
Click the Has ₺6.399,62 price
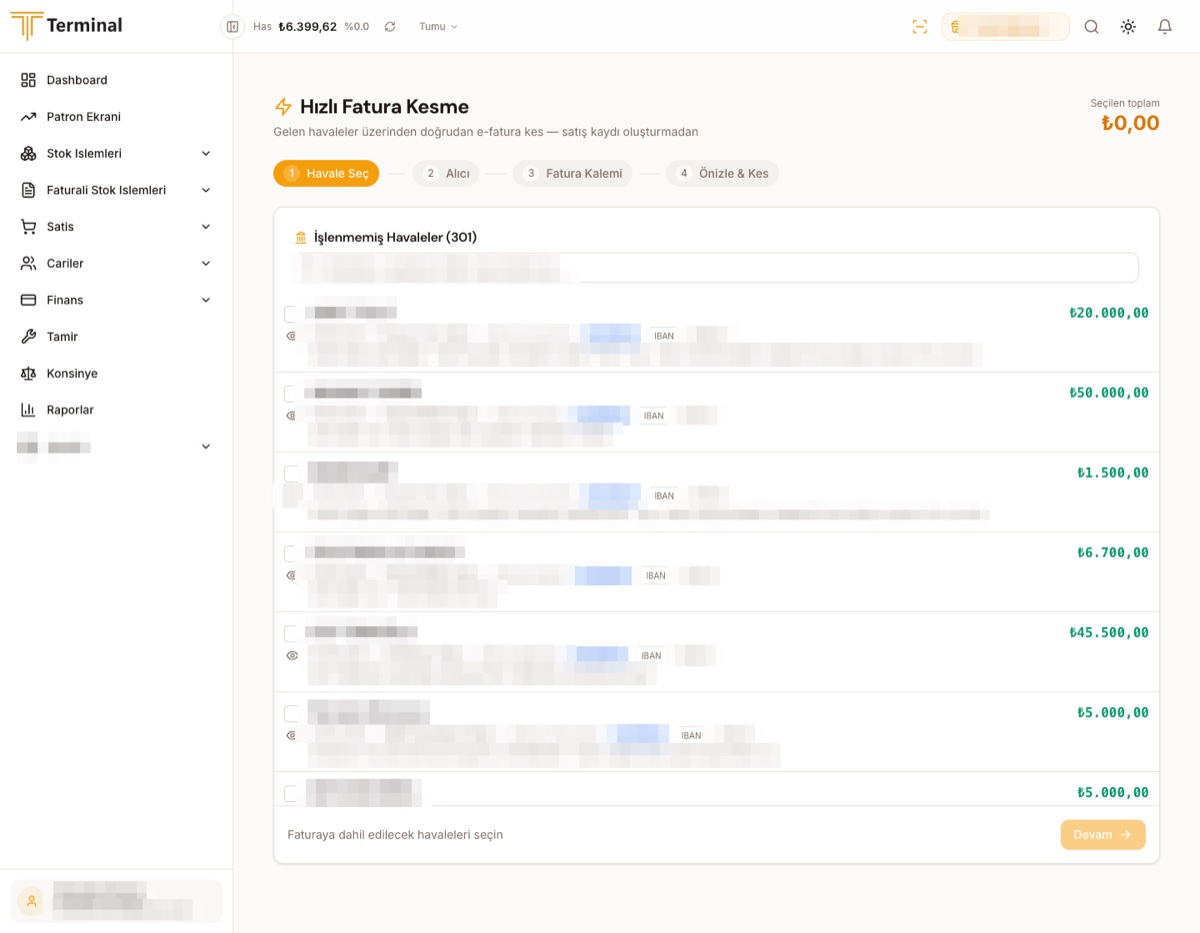click(307, 27)
